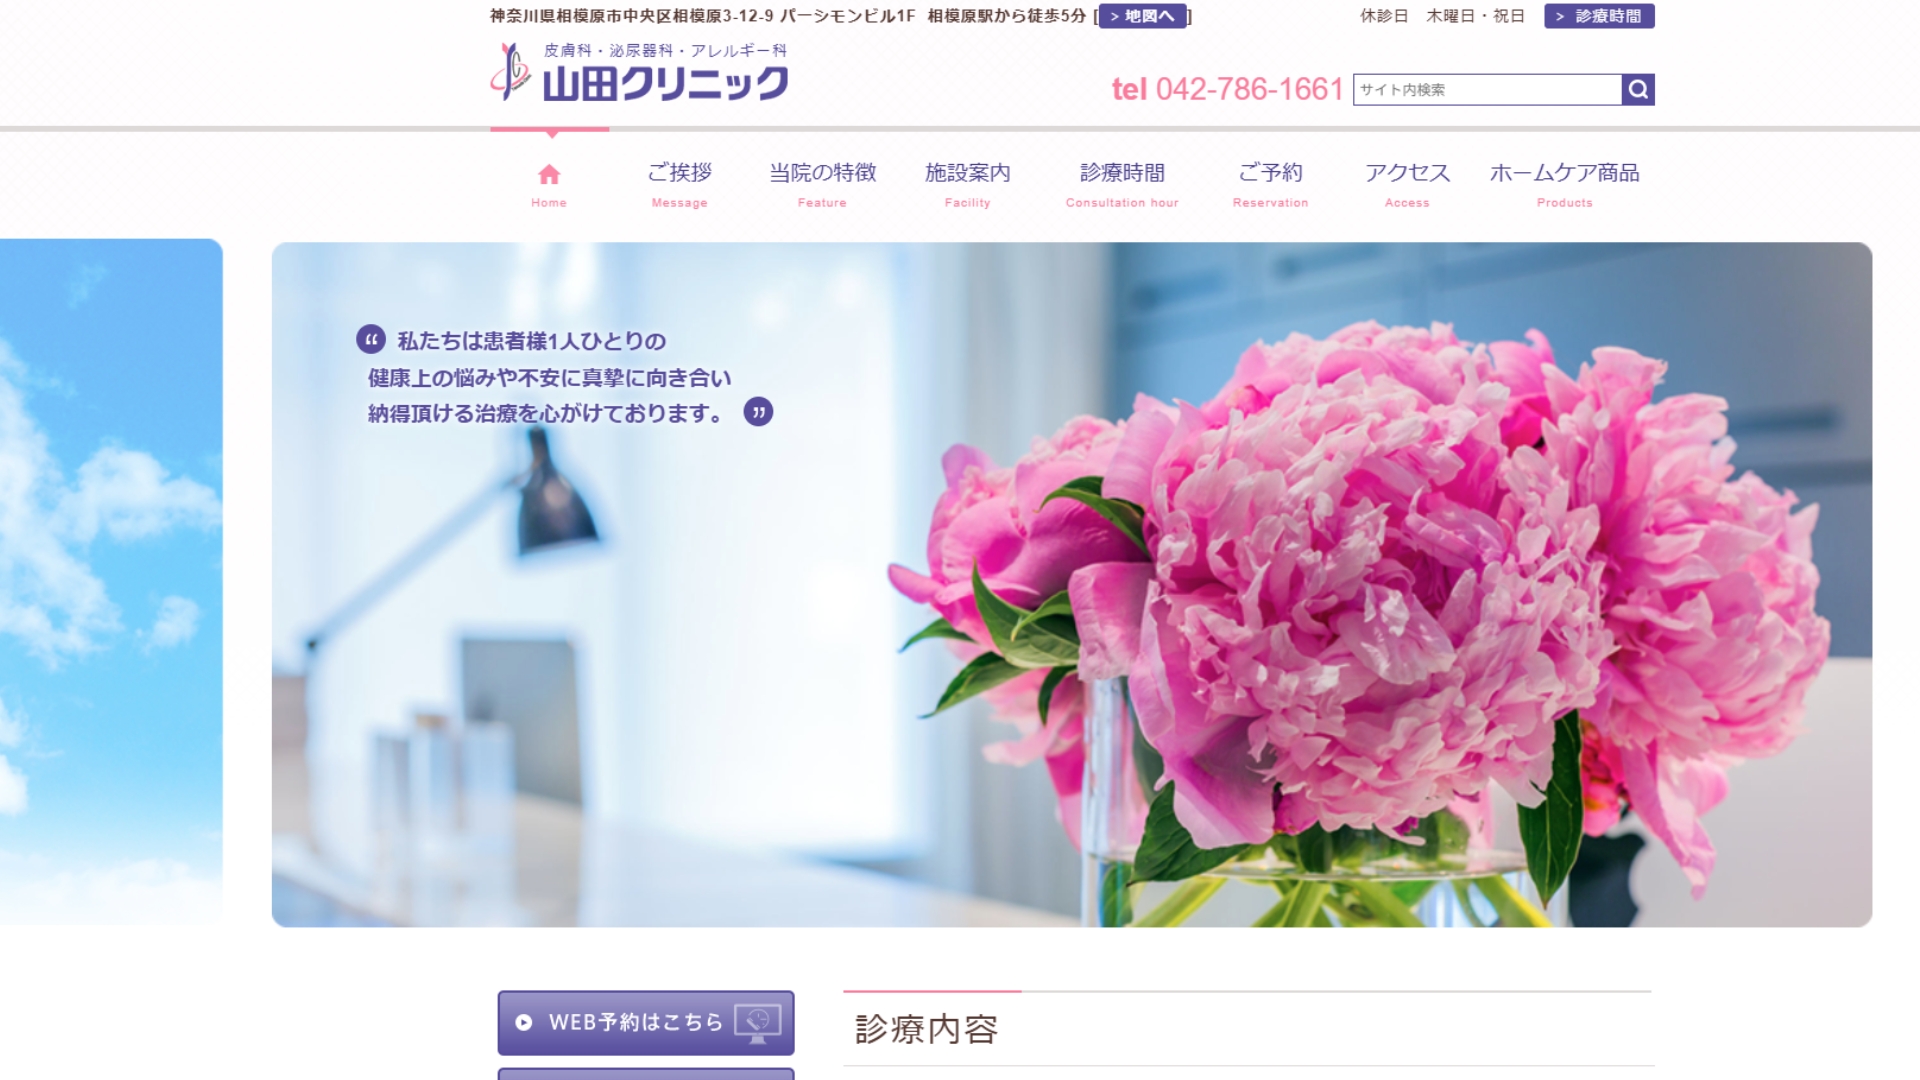This screenshot has height=1080, width=1920.
Task: Select 診療時間 Consultation hour in navigation
Action: [x=1122, y=183]
